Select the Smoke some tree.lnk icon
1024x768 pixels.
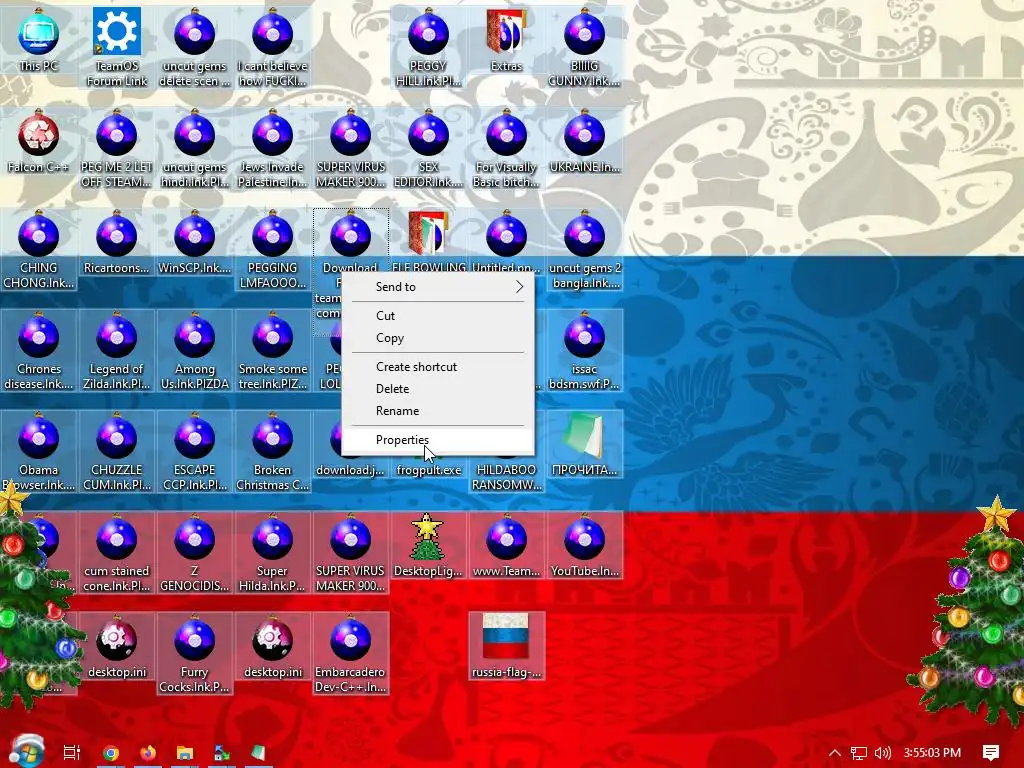(272, 351)
